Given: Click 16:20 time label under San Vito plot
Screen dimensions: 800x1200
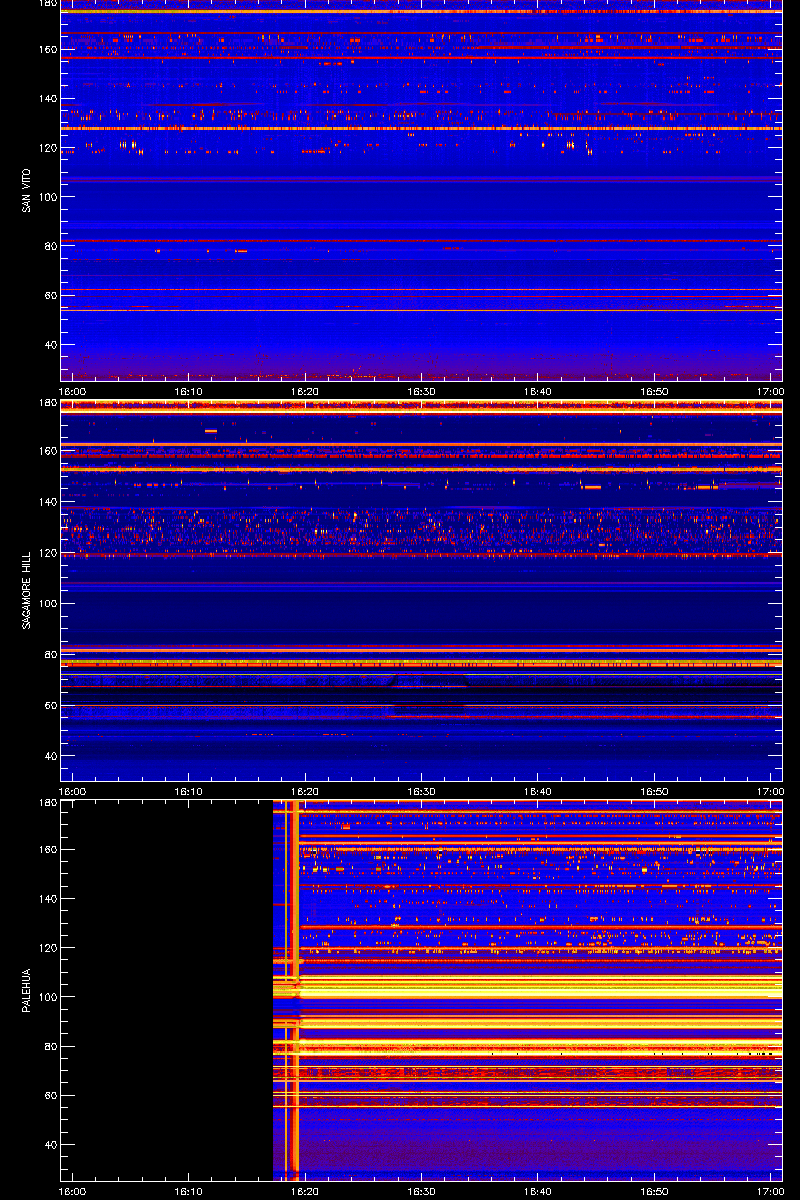Looking at the screenshot, I should tap(305, 392).
